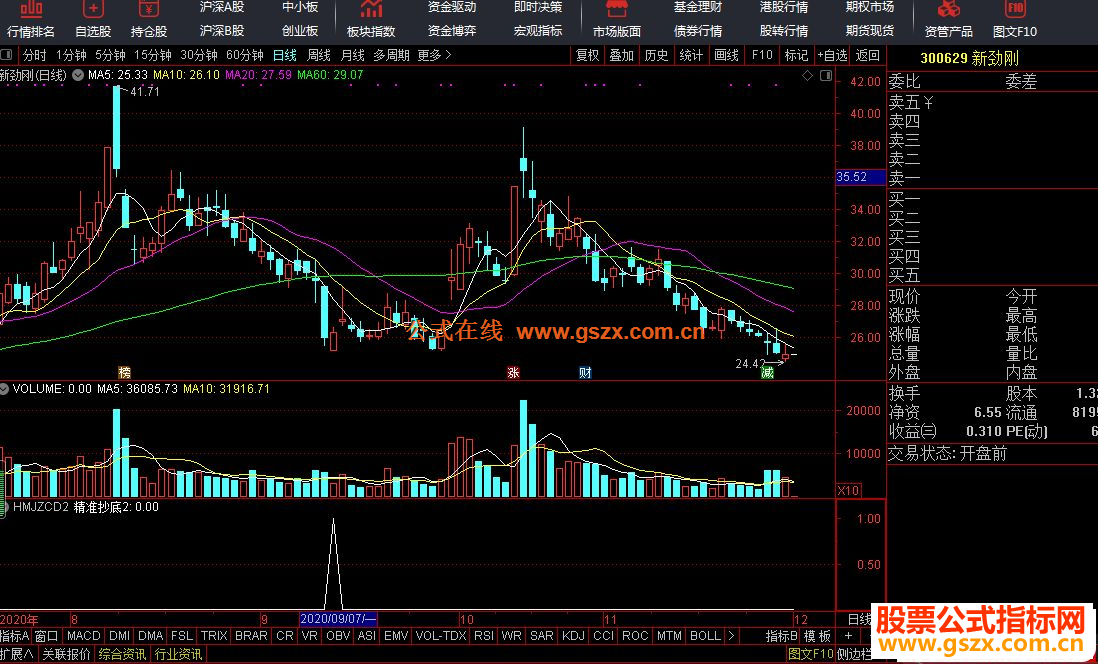Open the 模板 template option
The image size is (1098, 664).
pyautogui.click(x=817, y=636)
